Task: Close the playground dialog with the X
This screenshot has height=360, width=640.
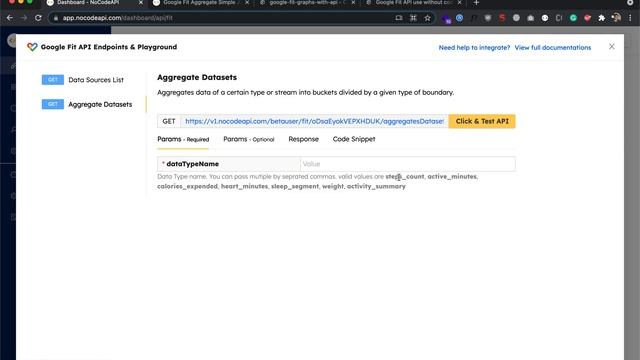Action: (611, 47)
